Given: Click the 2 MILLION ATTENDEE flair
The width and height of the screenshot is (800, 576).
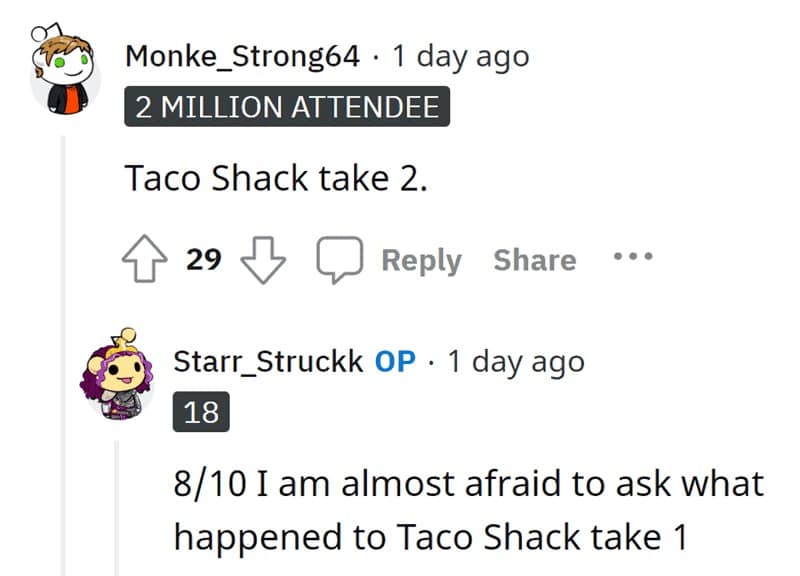Looking at the screenshot, I should coord(287,107).
